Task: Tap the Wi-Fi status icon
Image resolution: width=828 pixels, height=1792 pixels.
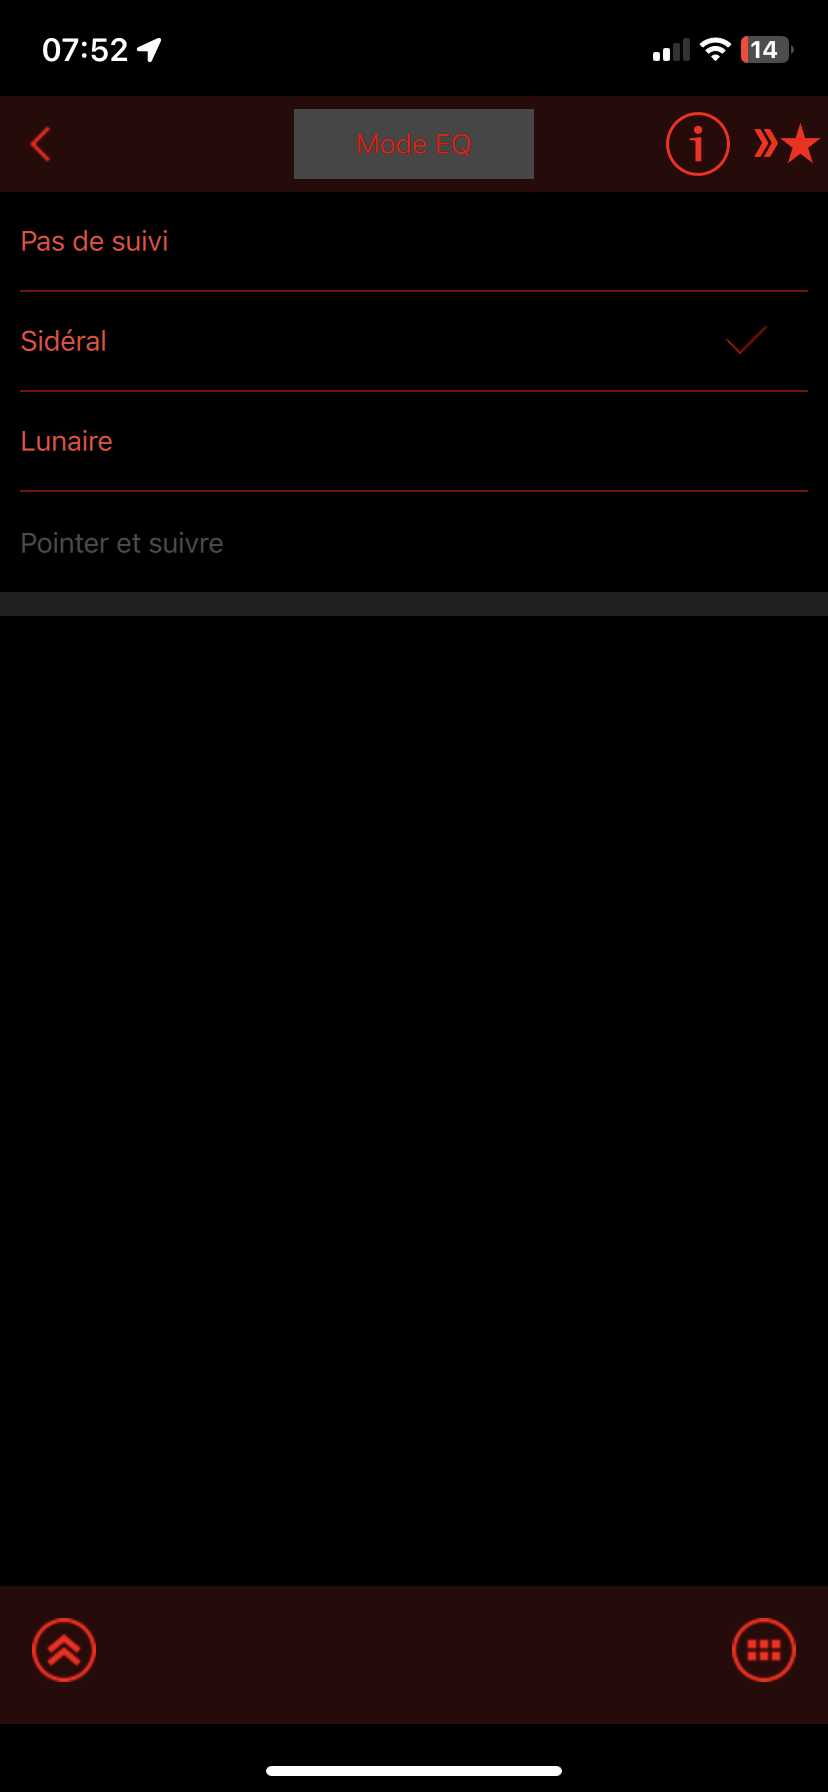Action: pyautogui.click(x=715, y=49)
